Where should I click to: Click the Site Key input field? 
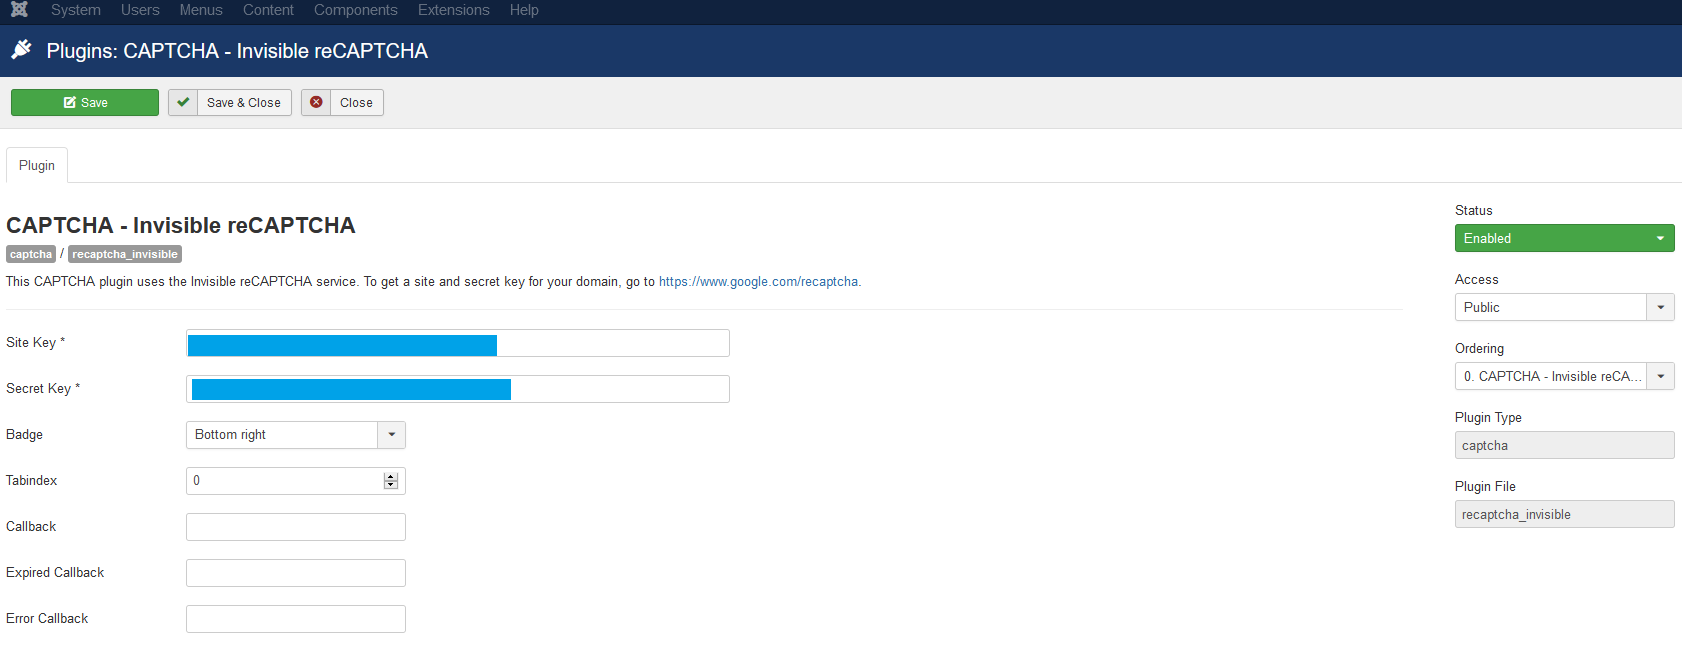pyautogui.click(x=458, y=343)
